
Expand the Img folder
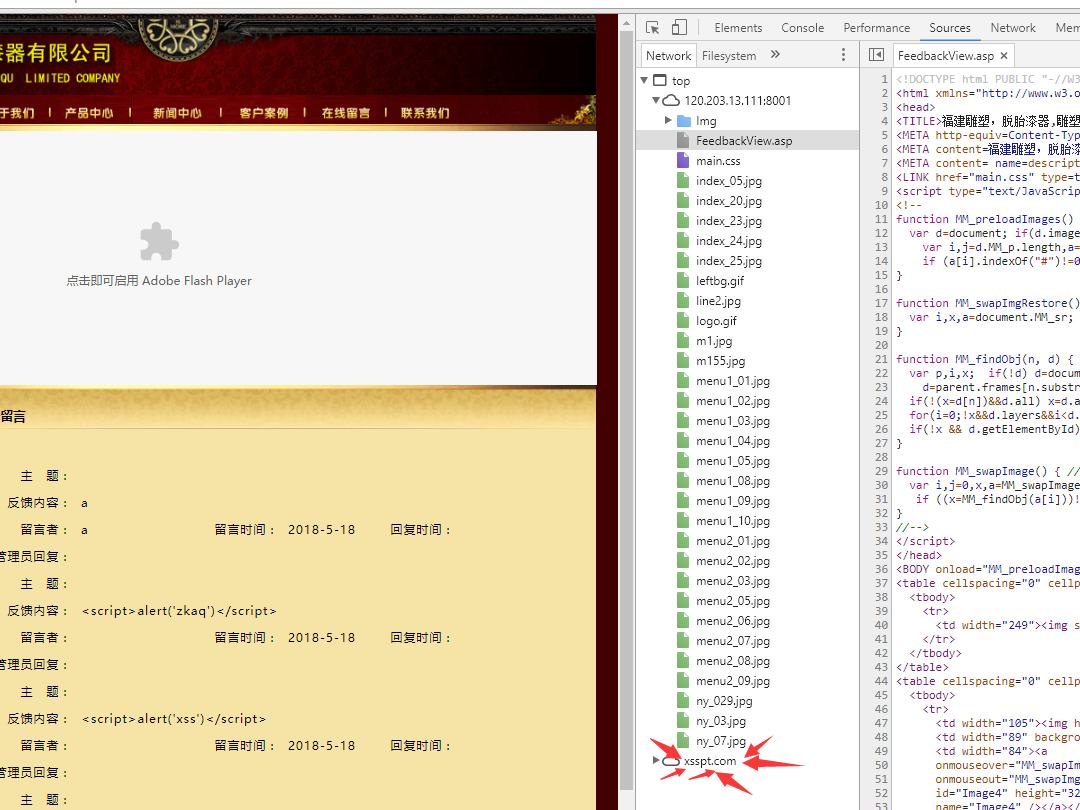[x=667, y=121]
